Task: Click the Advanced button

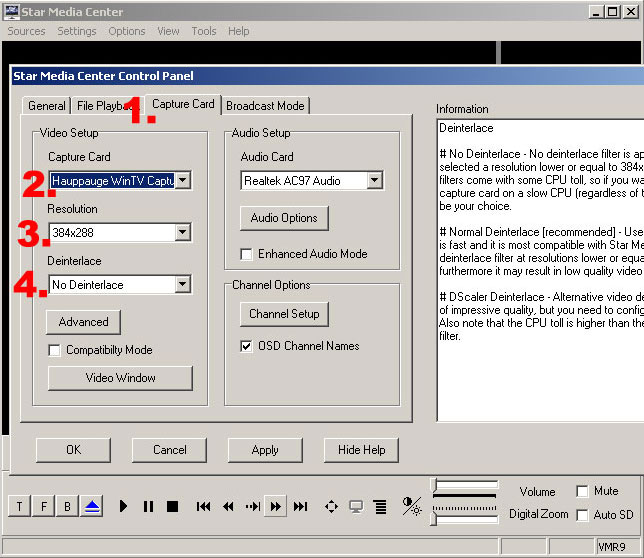Action: tap(83, 322)
